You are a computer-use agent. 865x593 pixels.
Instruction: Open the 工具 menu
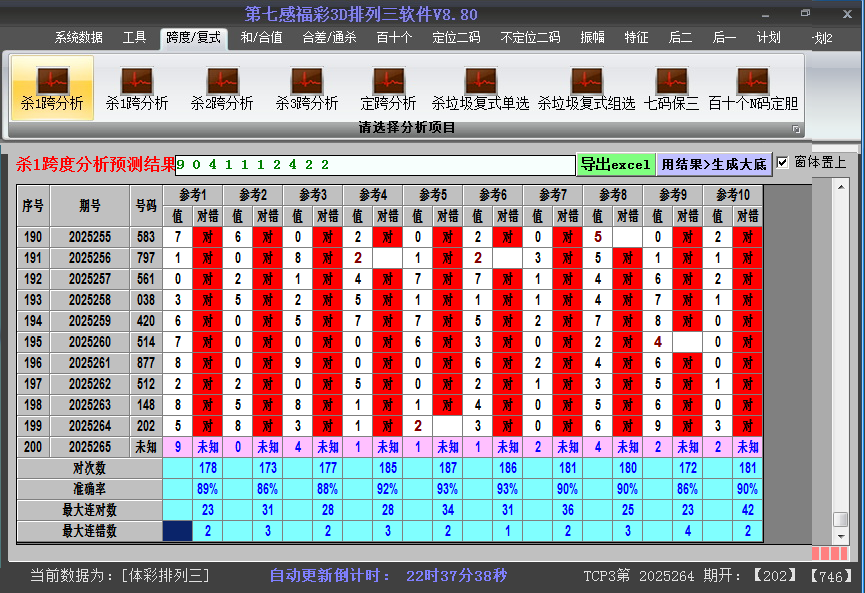[135, 38]
